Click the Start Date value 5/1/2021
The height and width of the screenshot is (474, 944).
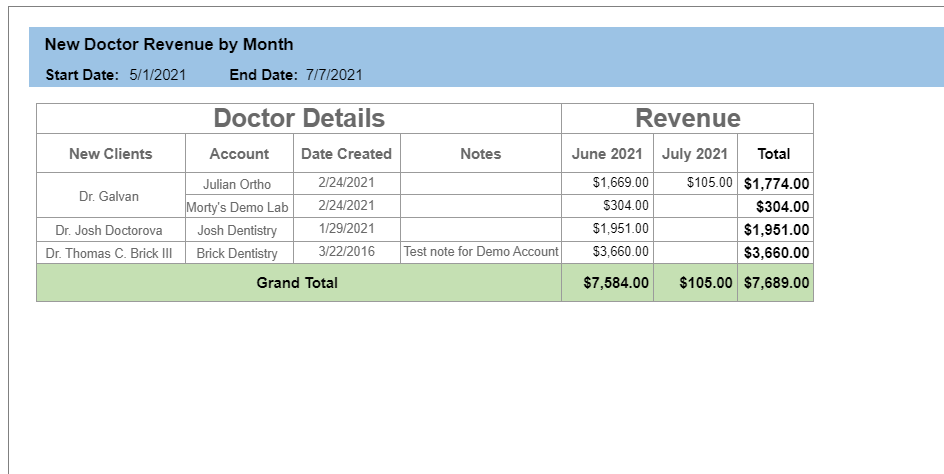[x=158, y=75]
